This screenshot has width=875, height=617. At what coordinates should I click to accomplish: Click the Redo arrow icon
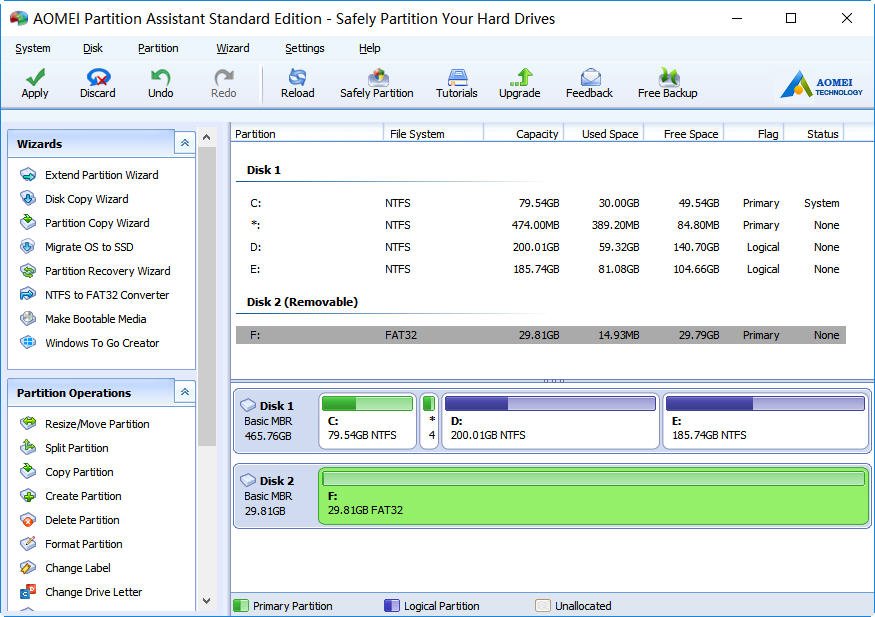[223, 77]
